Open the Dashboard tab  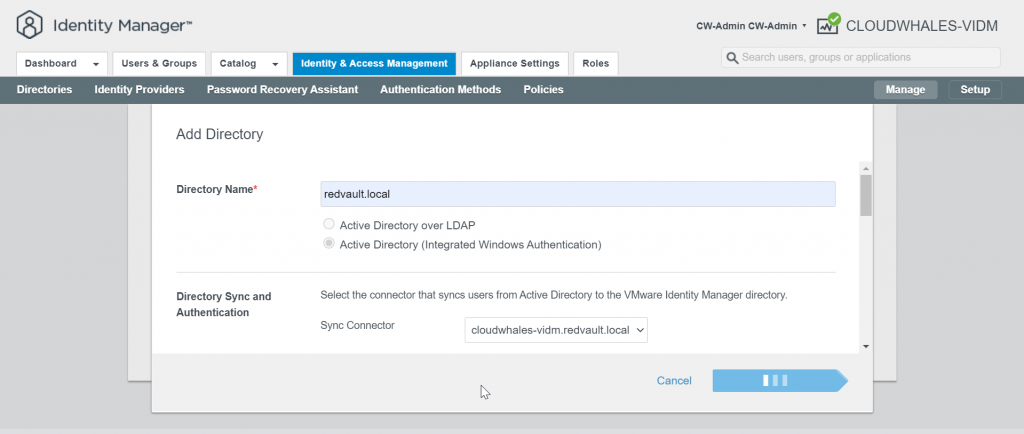pyautogui.click(x=61, y=63)
